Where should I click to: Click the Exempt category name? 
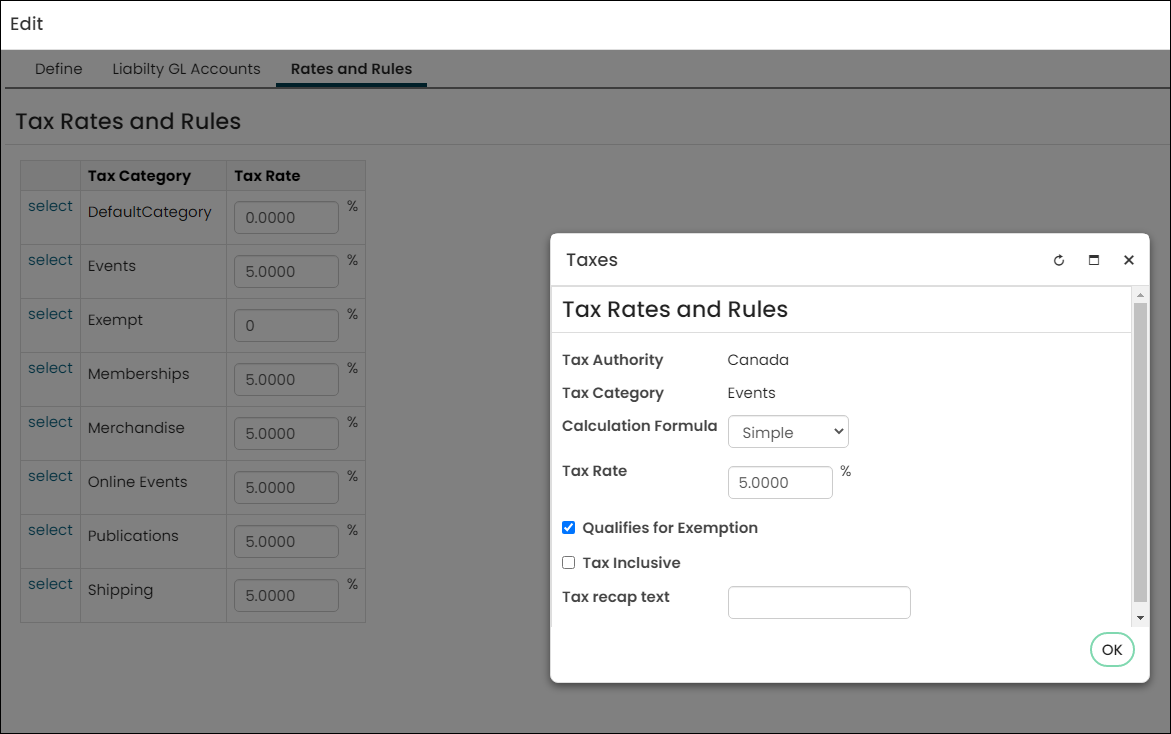[x=115, y=320]
